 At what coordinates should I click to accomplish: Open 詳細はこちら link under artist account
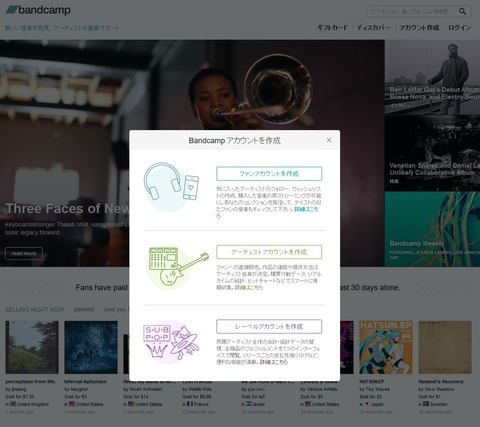coord(249,287)
